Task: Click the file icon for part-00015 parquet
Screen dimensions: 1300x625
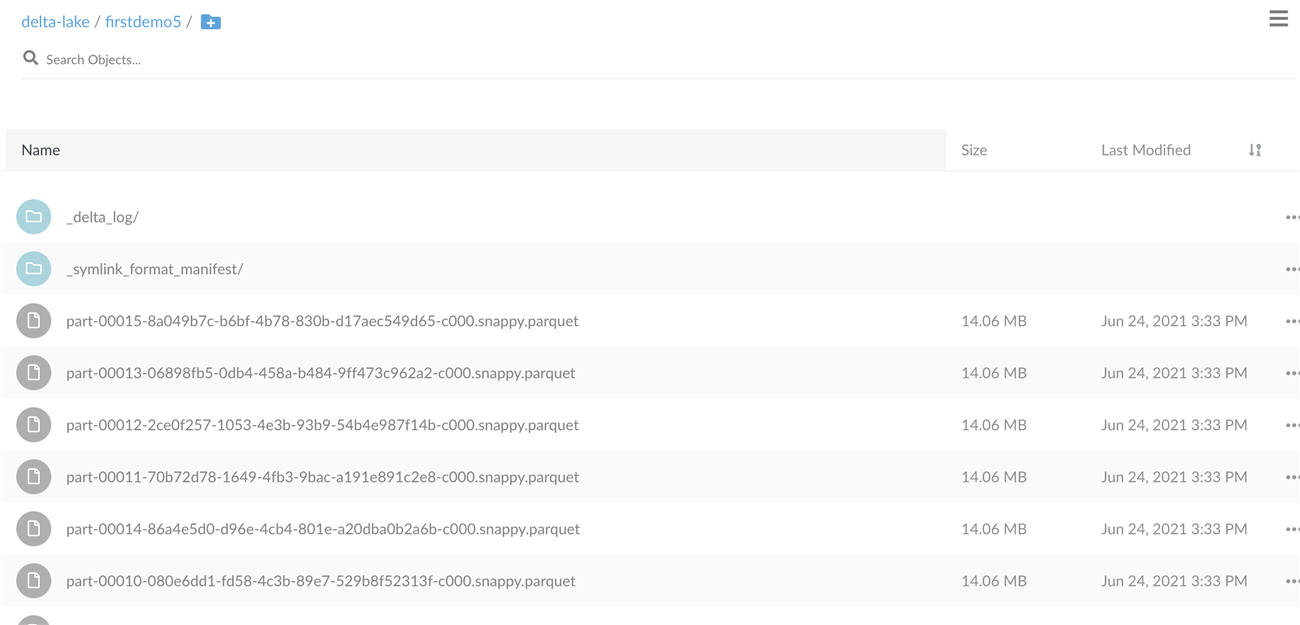Action: coord(33,320)
